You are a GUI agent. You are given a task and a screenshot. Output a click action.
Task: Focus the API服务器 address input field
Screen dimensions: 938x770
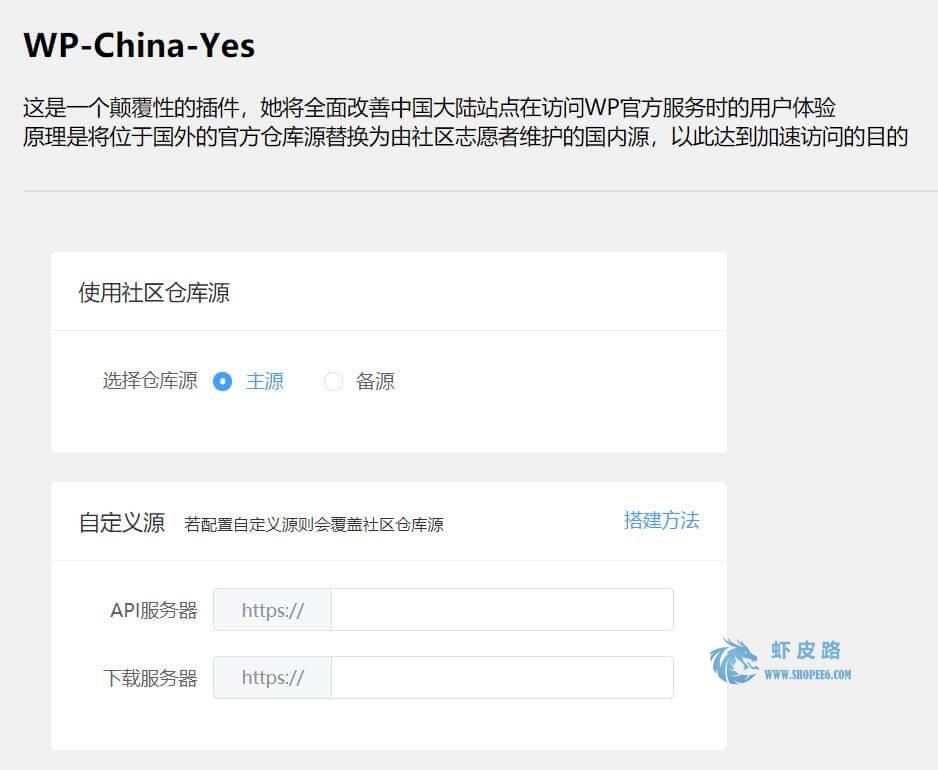(502, 610)
